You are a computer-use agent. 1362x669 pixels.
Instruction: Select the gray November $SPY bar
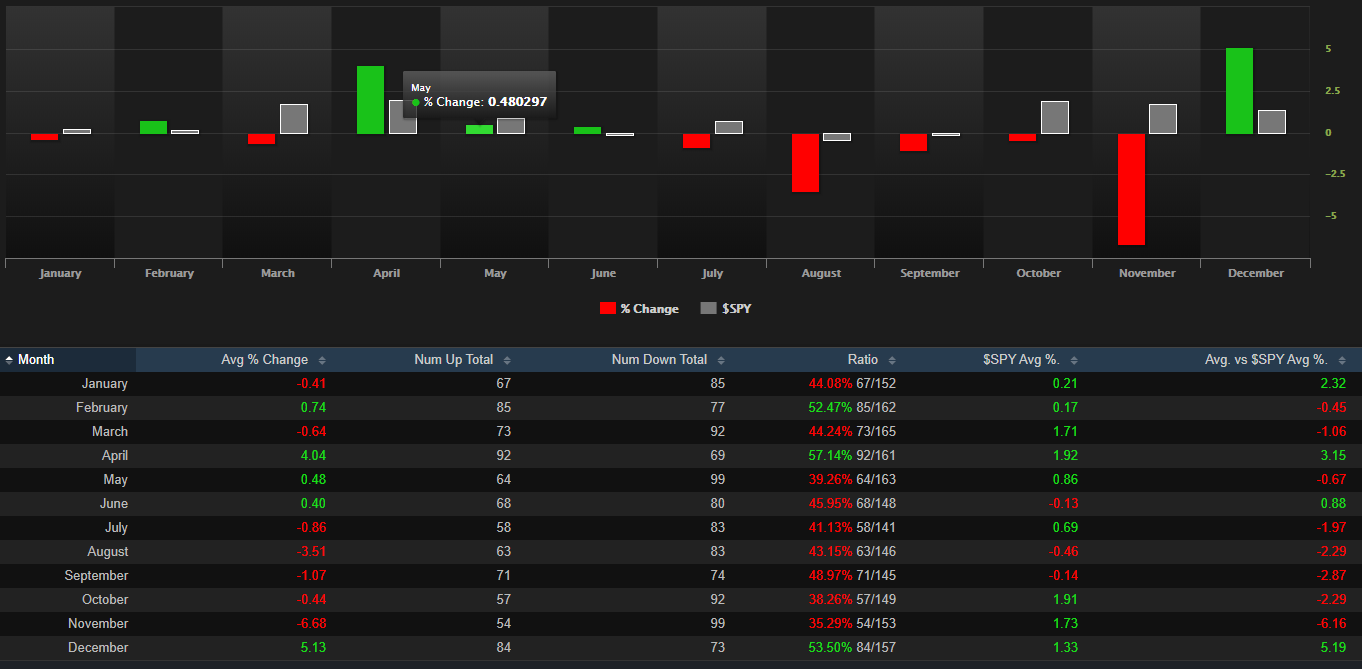(1163, 119)
